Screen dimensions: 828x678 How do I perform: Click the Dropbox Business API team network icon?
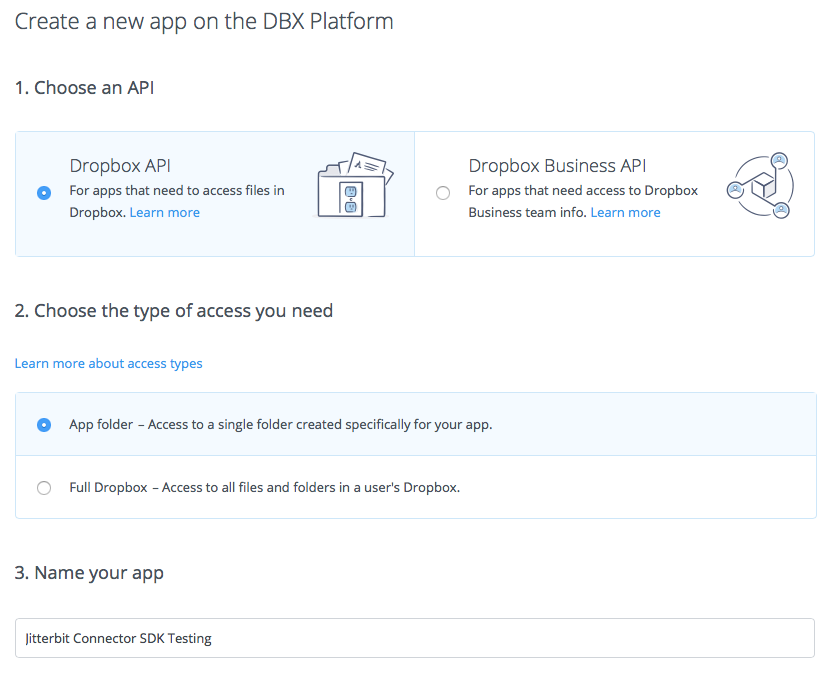coord(758,186)
